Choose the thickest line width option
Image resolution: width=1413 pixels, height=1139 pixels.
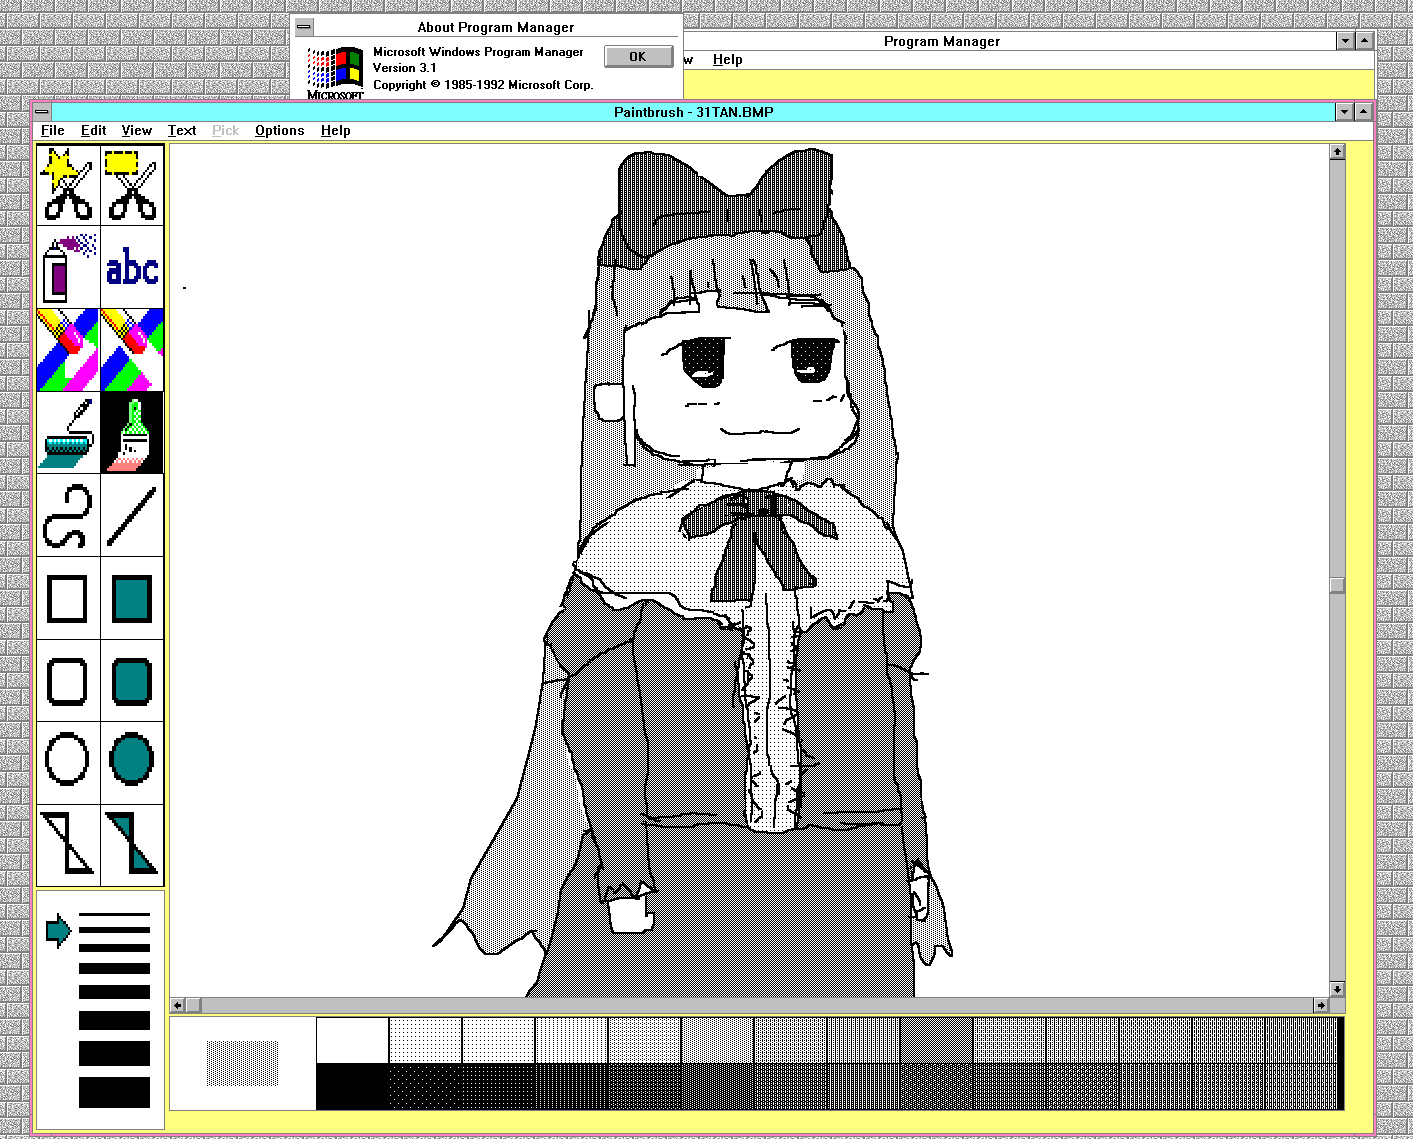114,1092
